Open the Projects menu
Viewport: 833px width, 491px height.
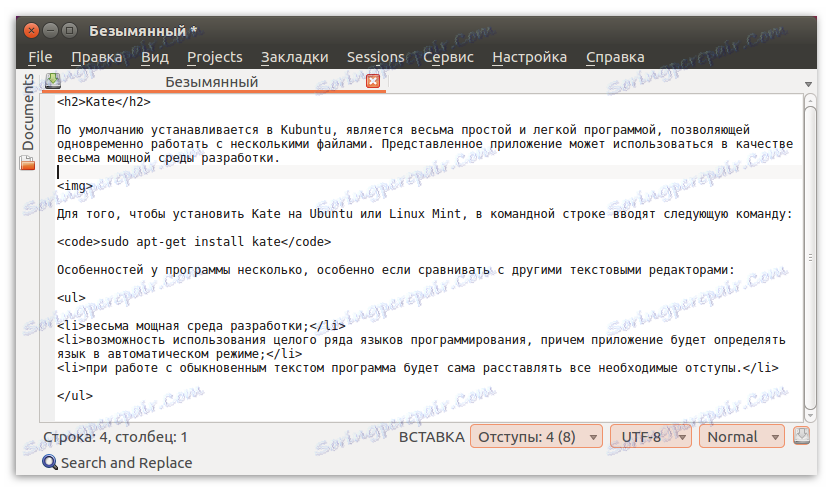(215, 57)
